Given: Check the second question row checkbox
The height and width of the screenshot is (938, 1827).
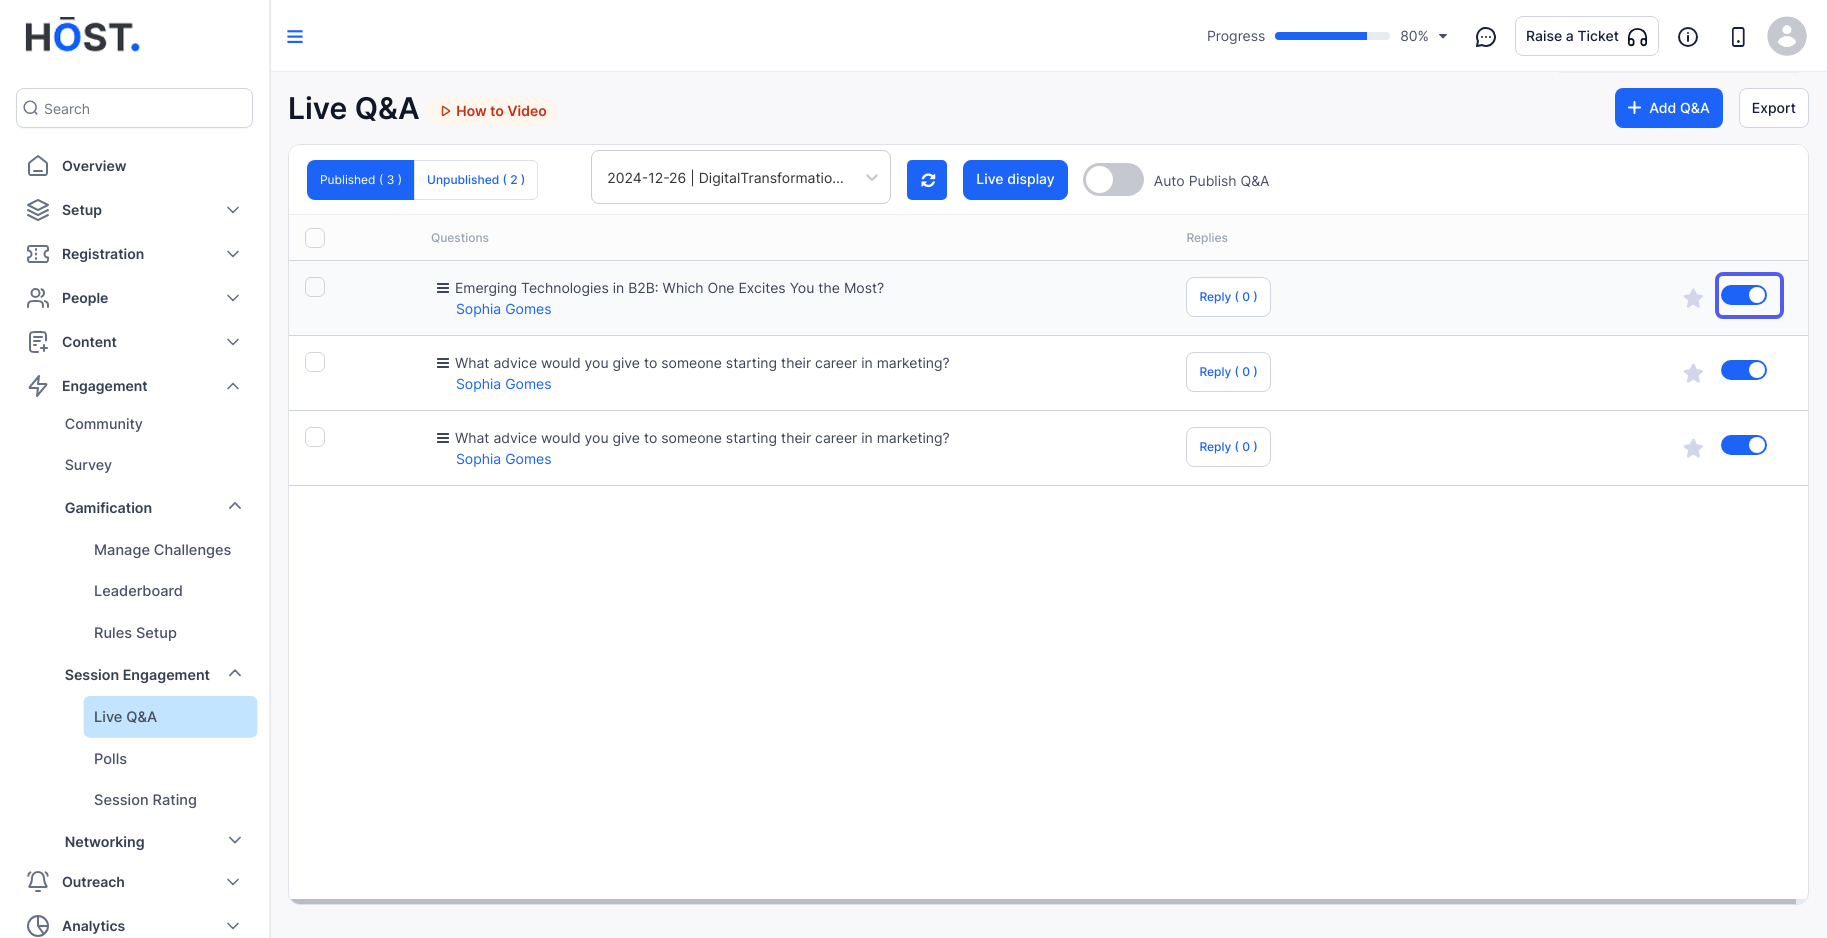Looking at the screenshot, I should (315, 362).
